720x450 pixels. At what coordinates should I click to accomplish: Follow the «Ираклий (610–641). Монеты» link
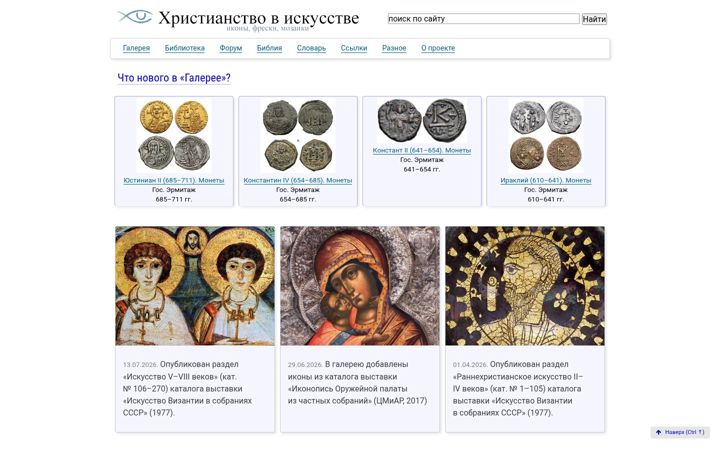pyautogui.click(x=546, y=180)
